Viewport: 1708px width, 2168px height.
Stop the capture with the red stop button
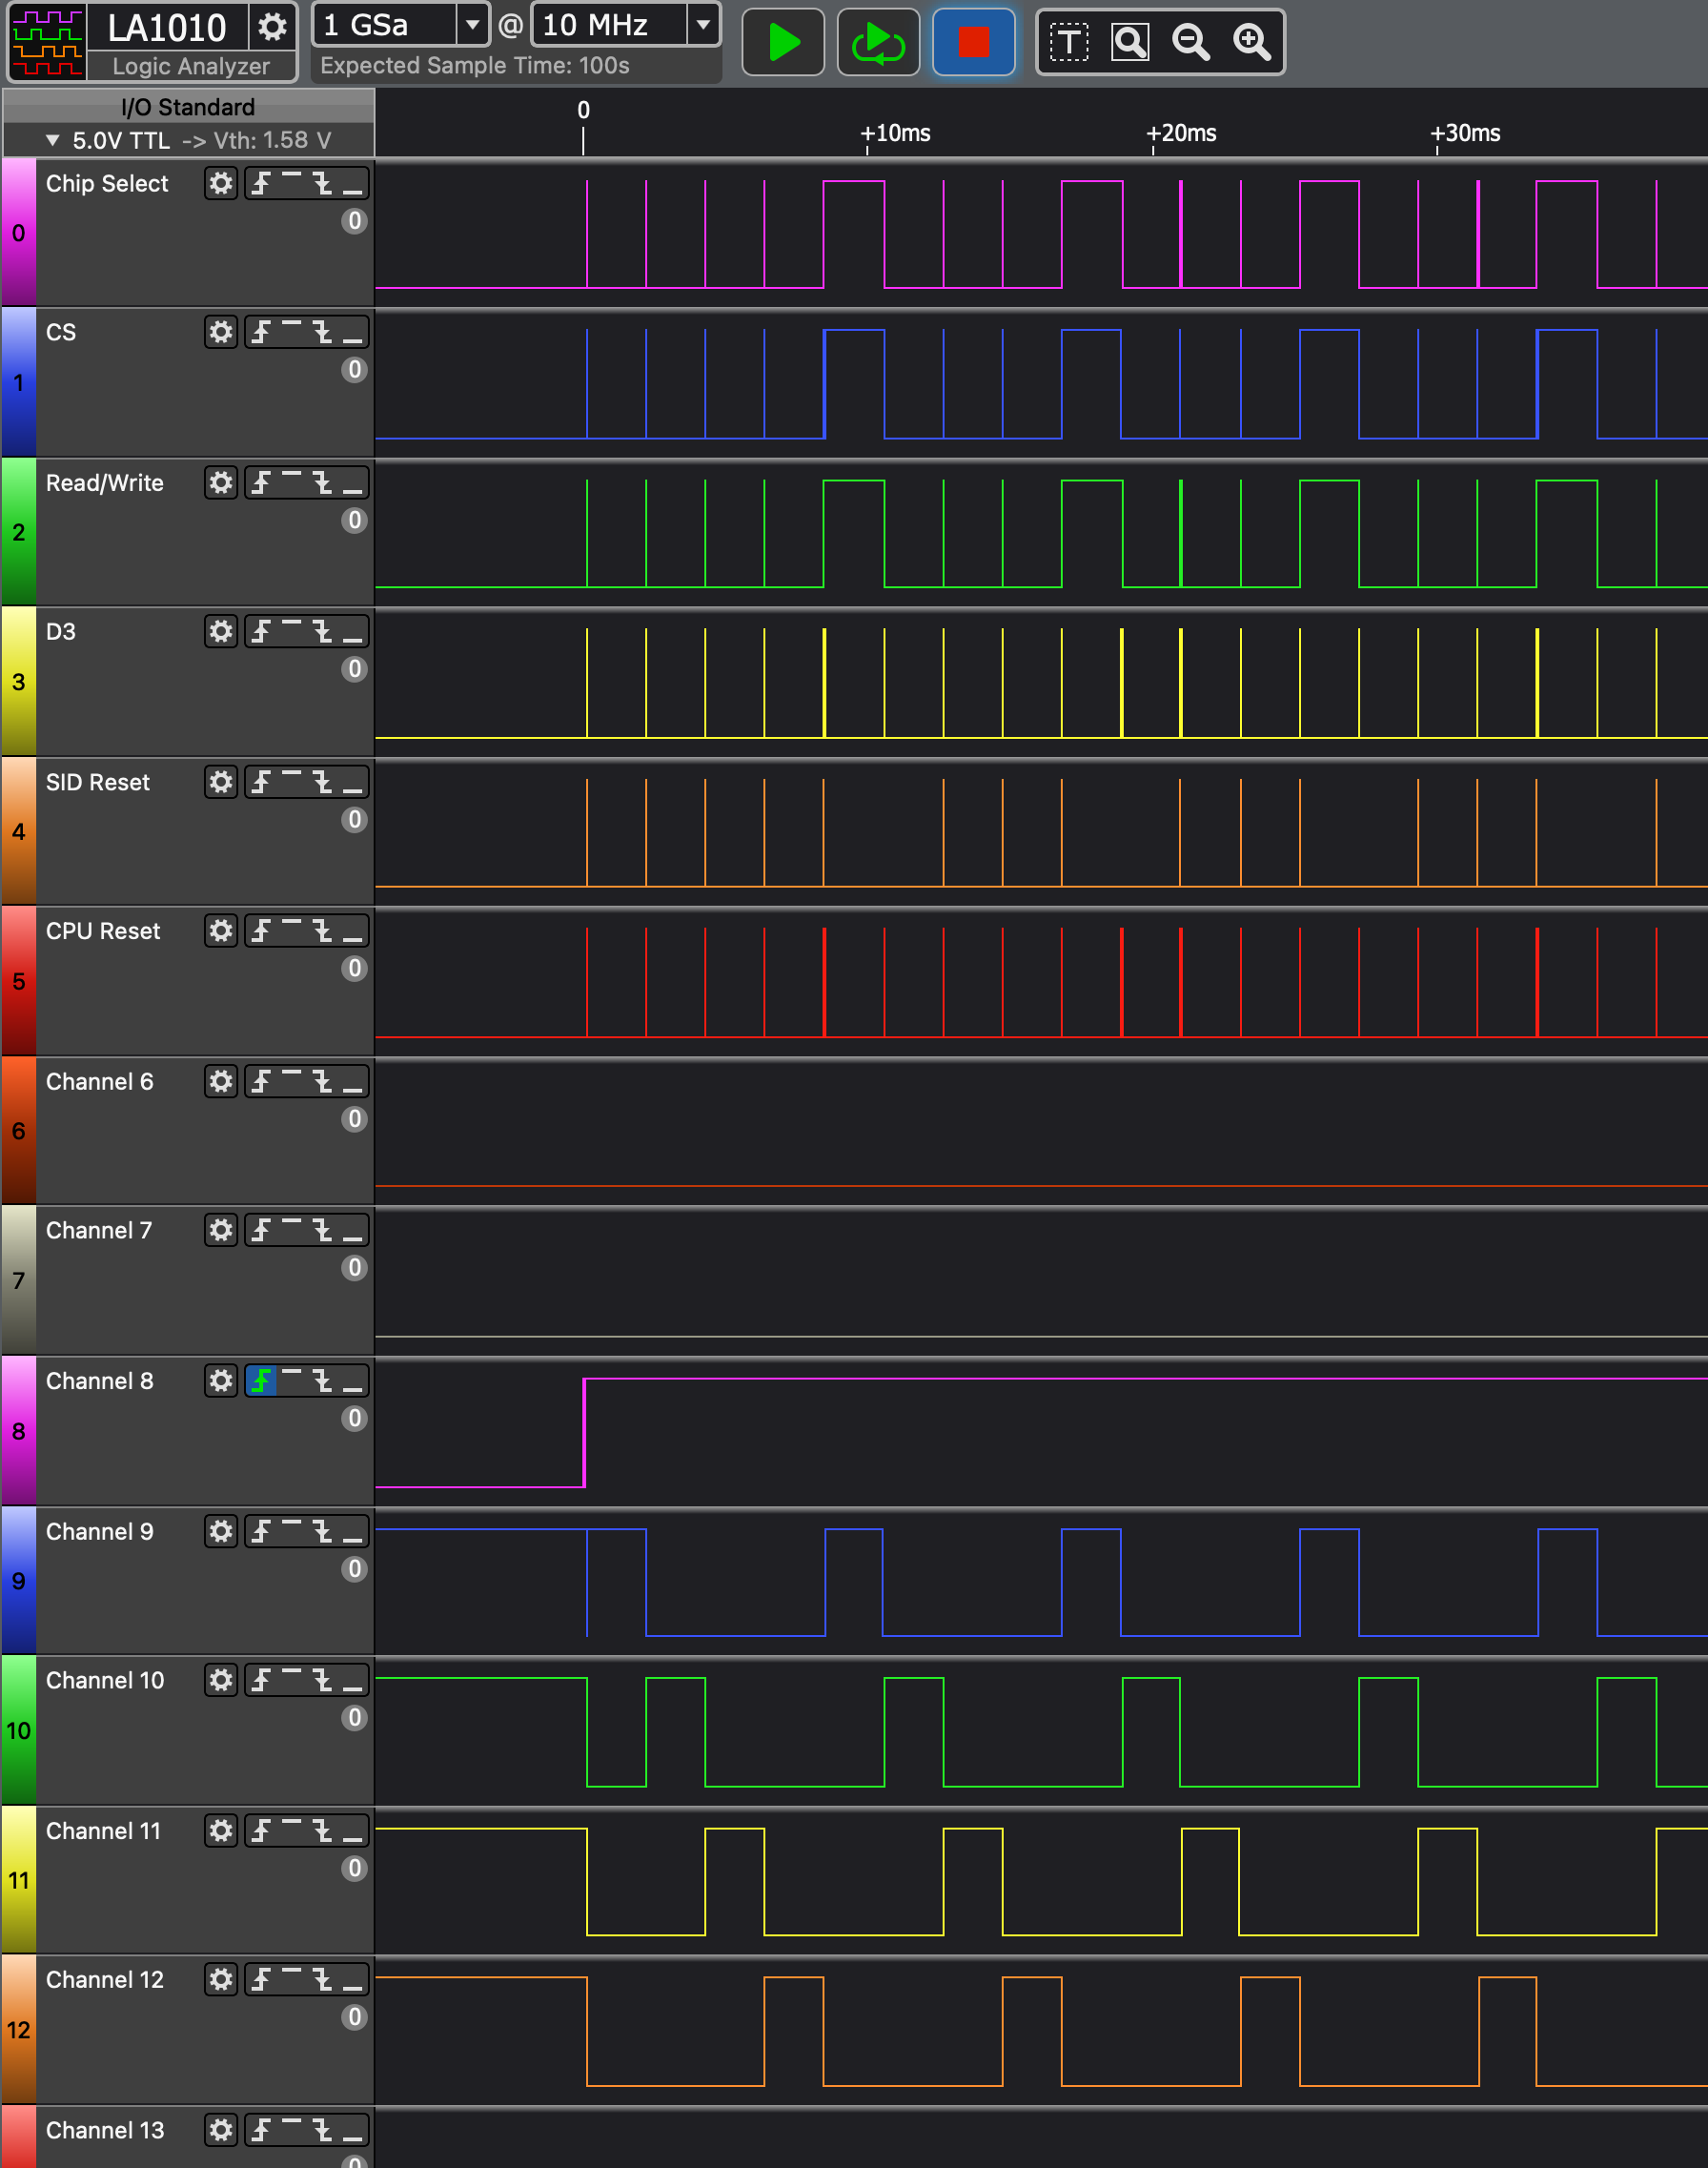click(973, 43)
